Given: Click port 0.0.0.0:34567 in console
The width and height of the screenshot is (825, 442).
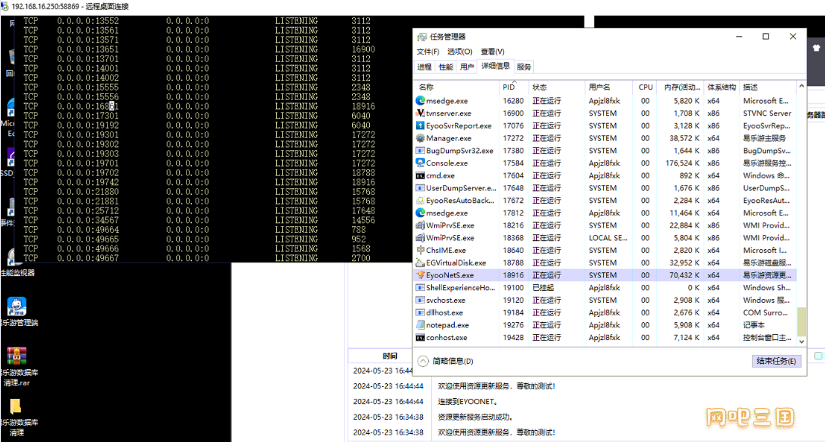Looking at the screenshot, I should coord(88,220).
